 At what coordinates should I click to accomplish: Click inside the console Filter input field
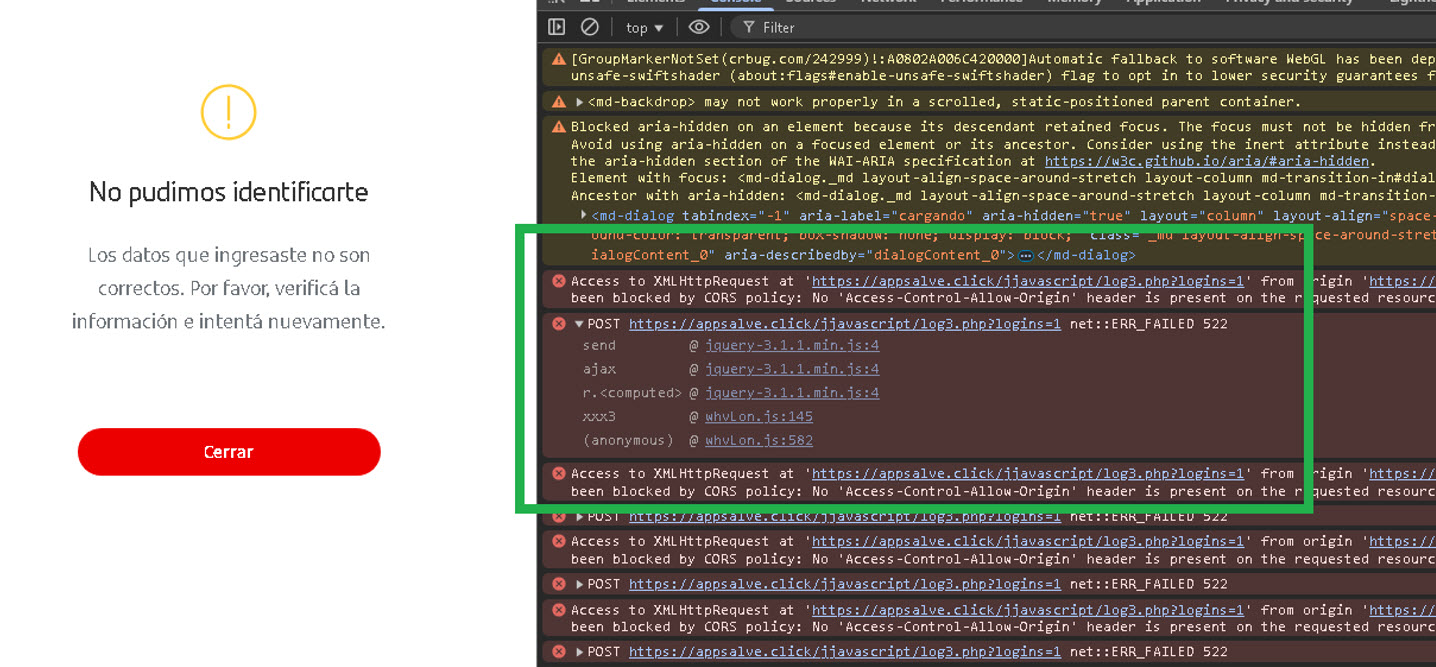800,27
